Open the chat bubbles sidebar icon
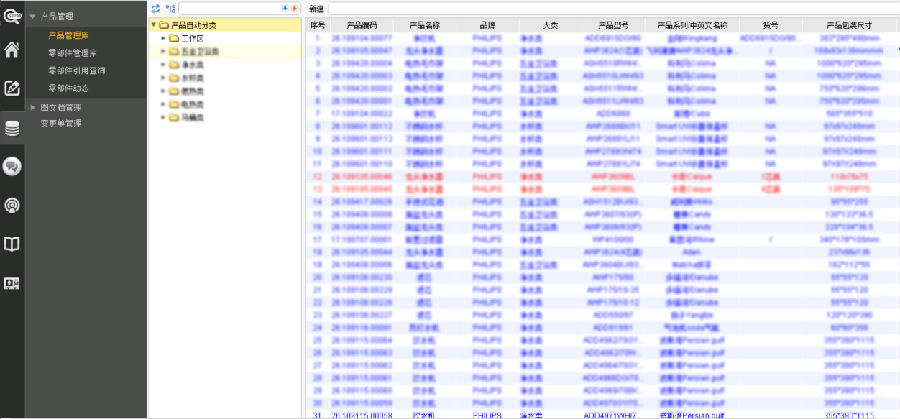The image size is (900, 419). tap(12, 166)
